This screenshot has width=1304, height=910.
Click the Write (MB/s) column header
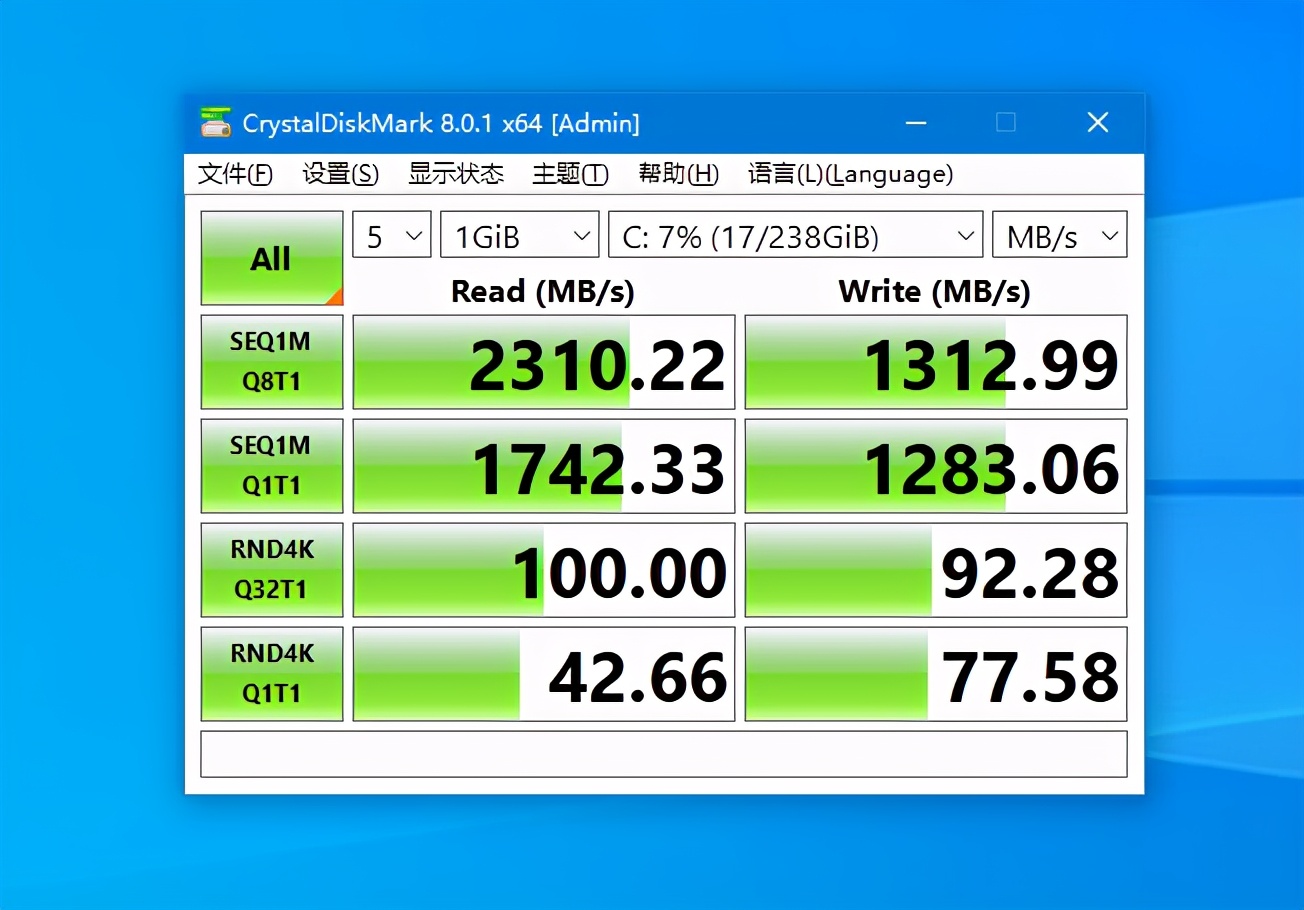(934, 291)
